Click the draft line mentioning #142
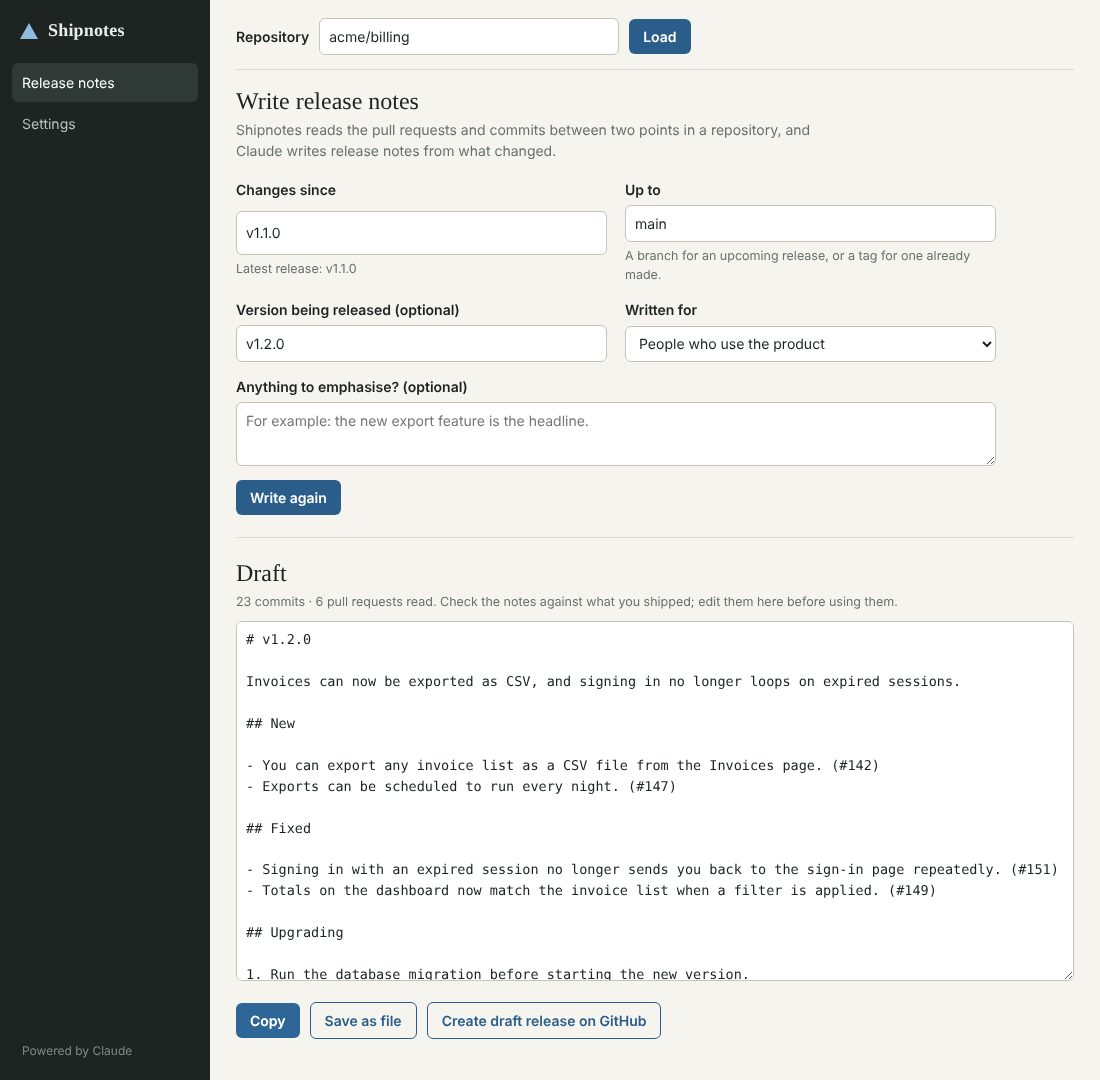 (563, 766)
